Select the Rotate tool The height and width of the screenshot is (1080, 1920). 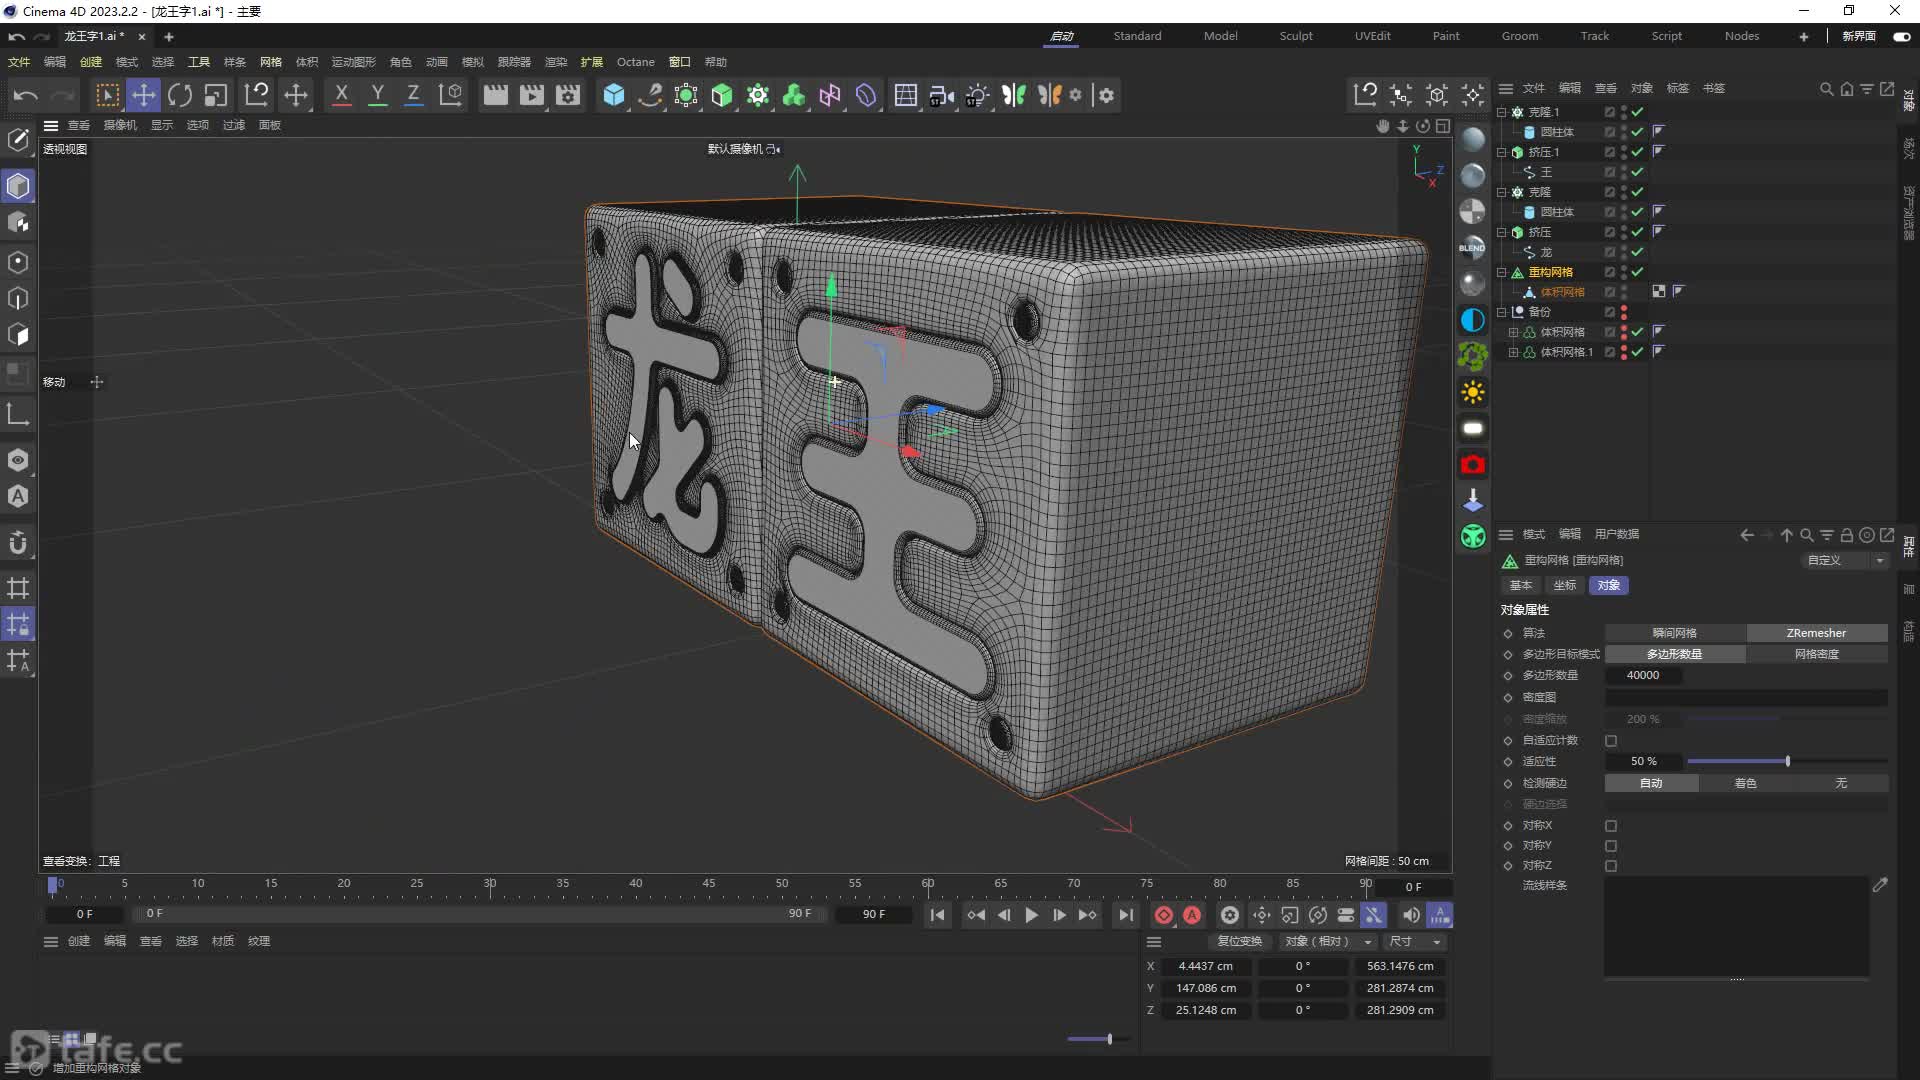pos(180,95)
